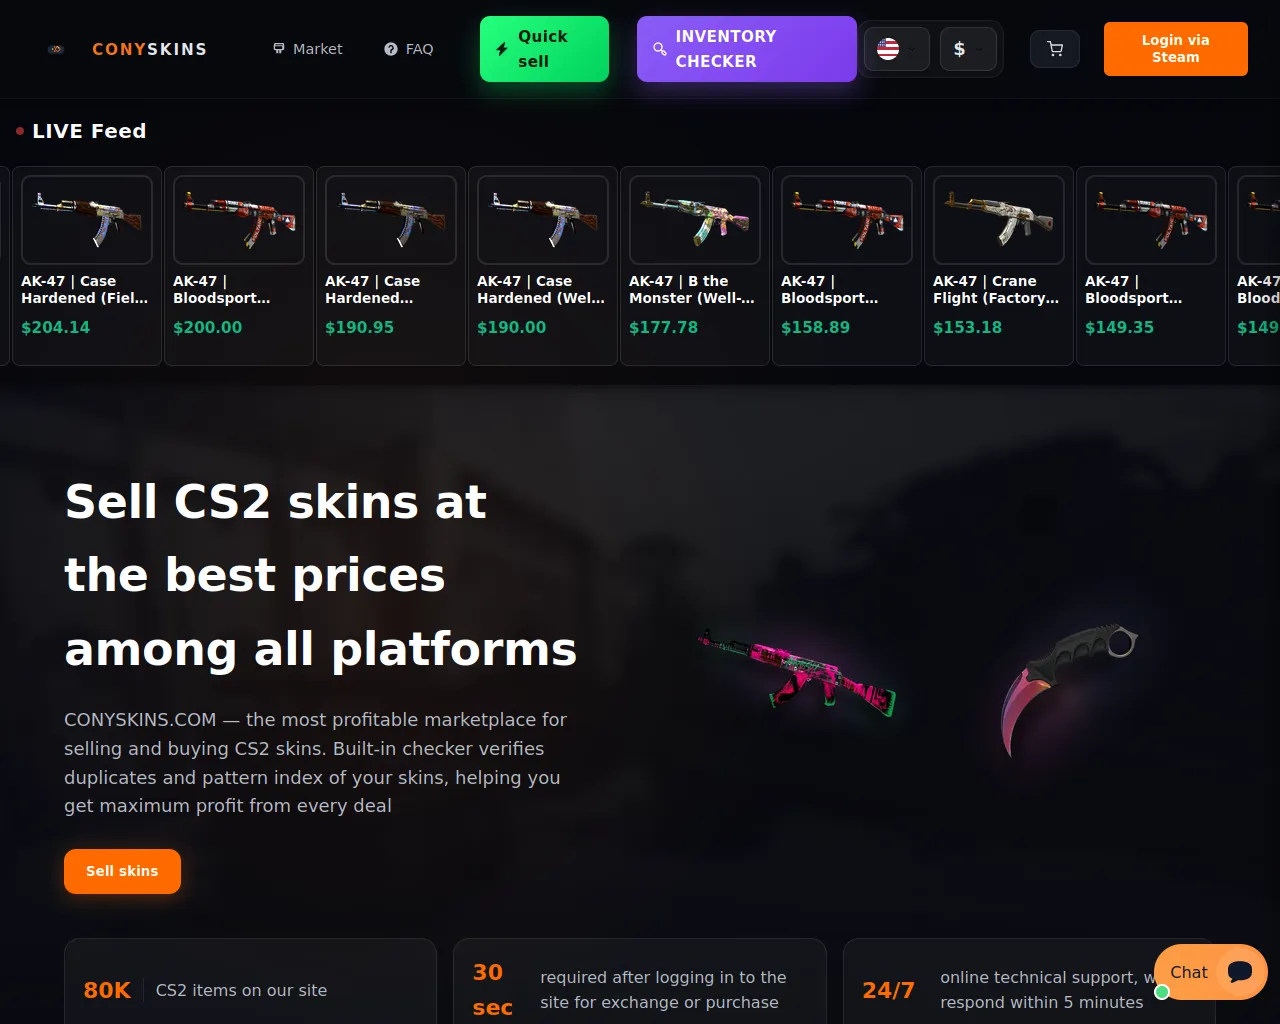Select the Karambit knife hero image
The image size is (1280, 1024).
[1069, 689]
